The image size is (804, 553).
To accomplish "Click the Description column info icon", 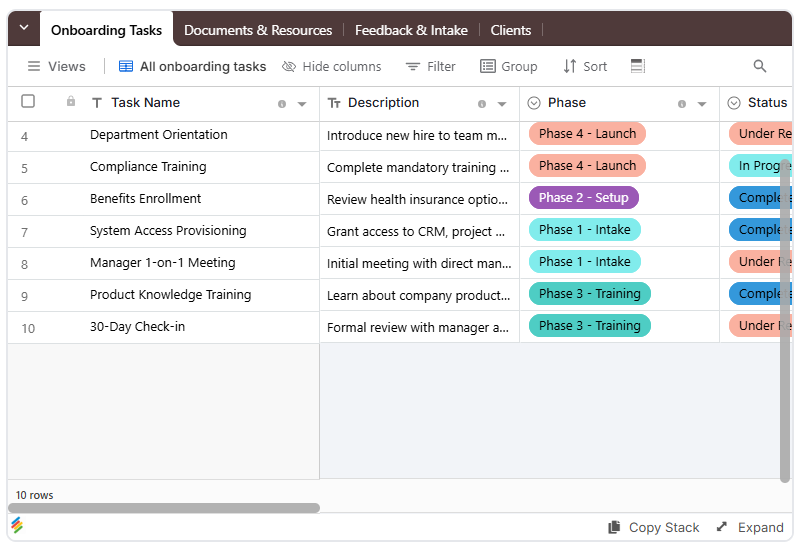I will pyautogui.click(x=481, y=104).
